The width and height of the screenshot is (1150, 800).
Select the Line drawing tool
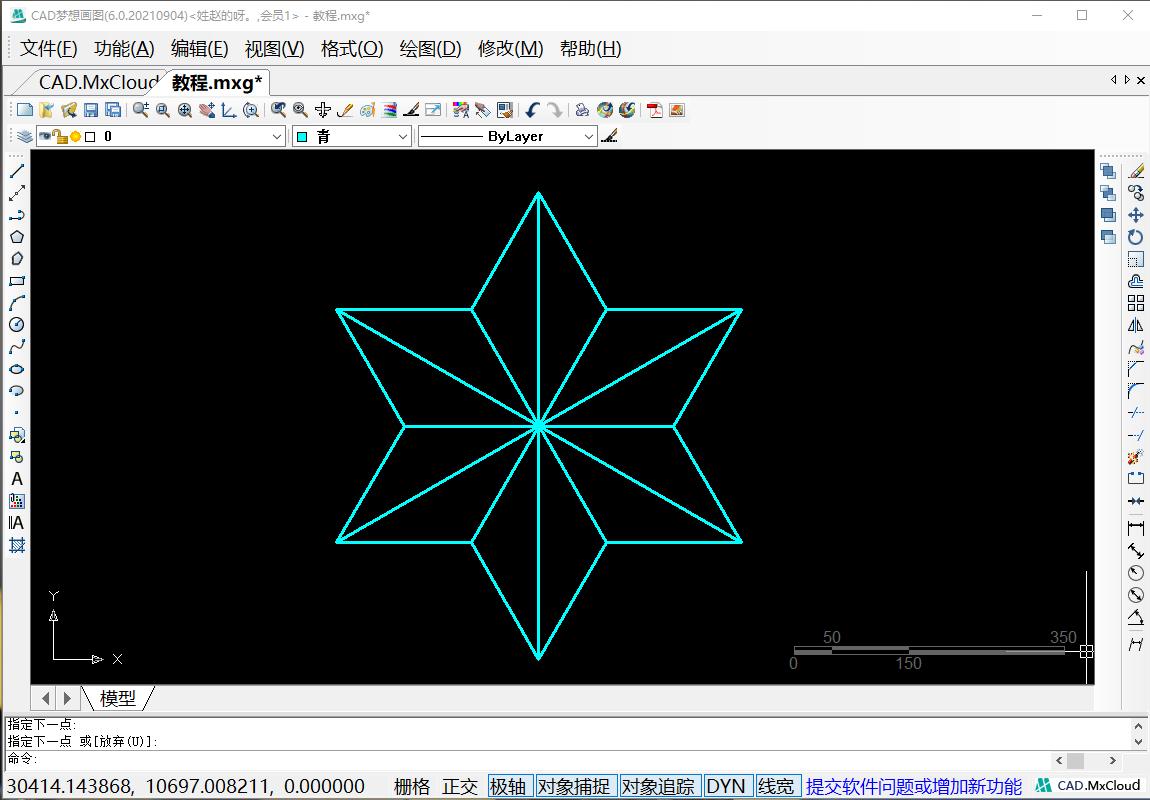click(16, 170)
